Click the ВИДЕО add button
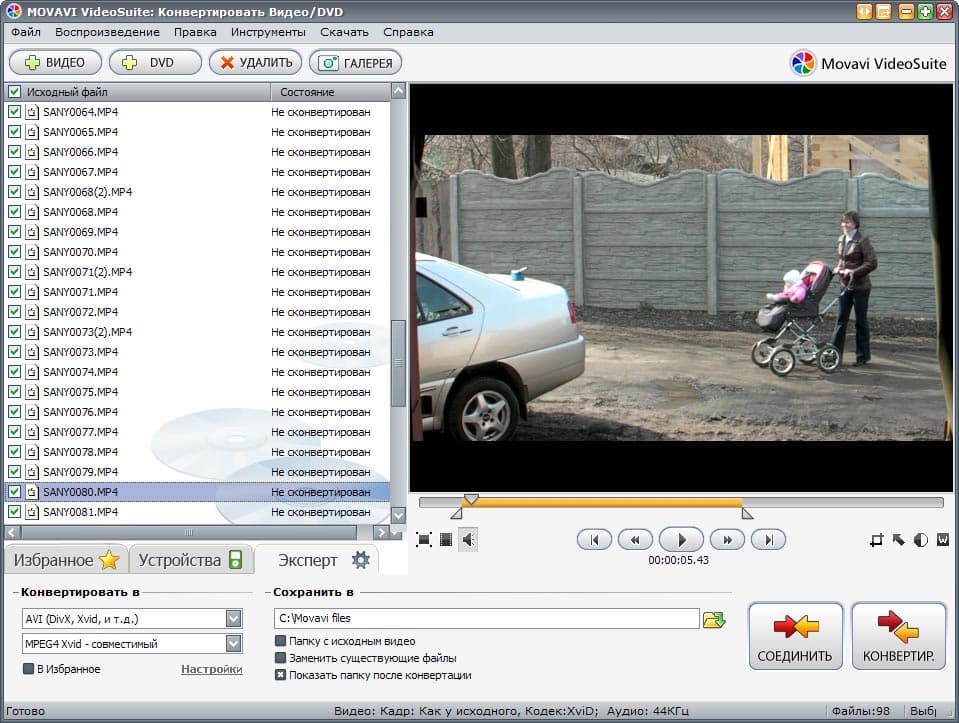 click(55, 62)
